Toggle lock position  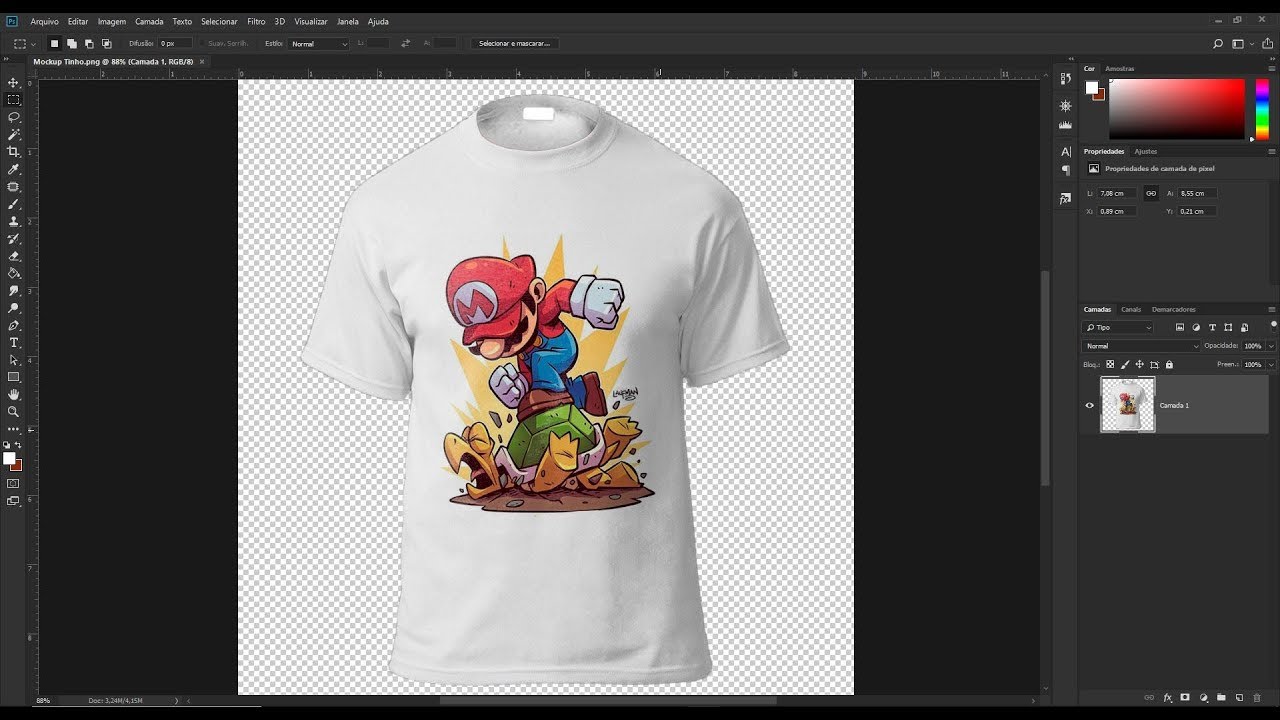[1139, 365]
